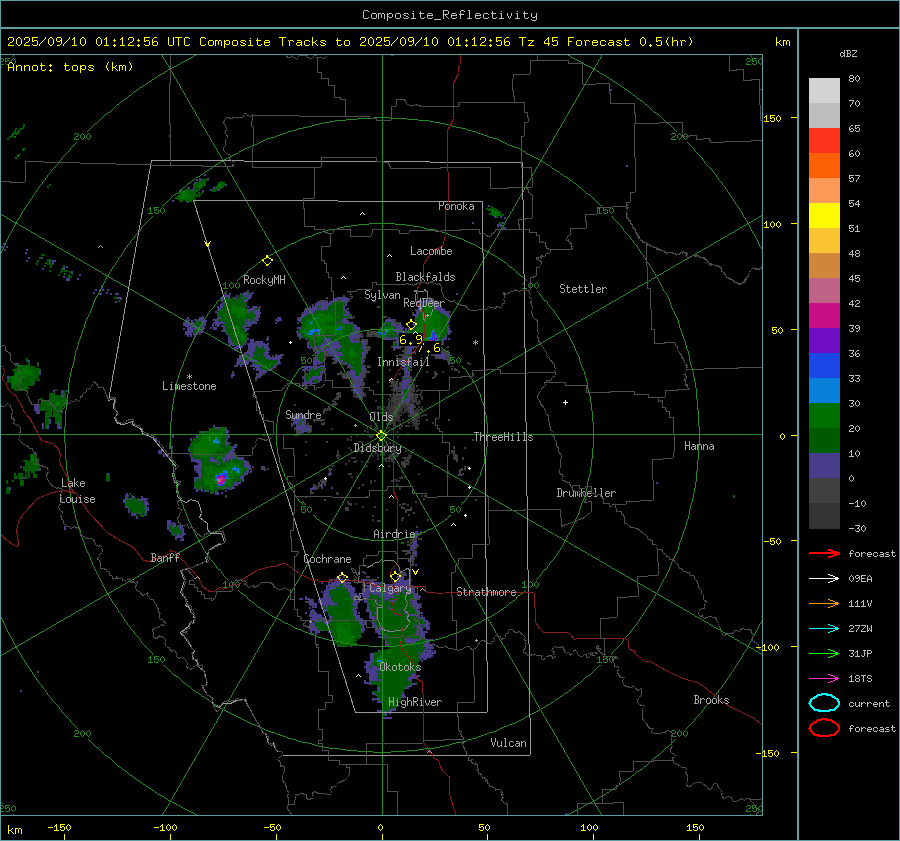Click the -150 tick on bottom axis
900x841 pixels.
coord(59,827)
